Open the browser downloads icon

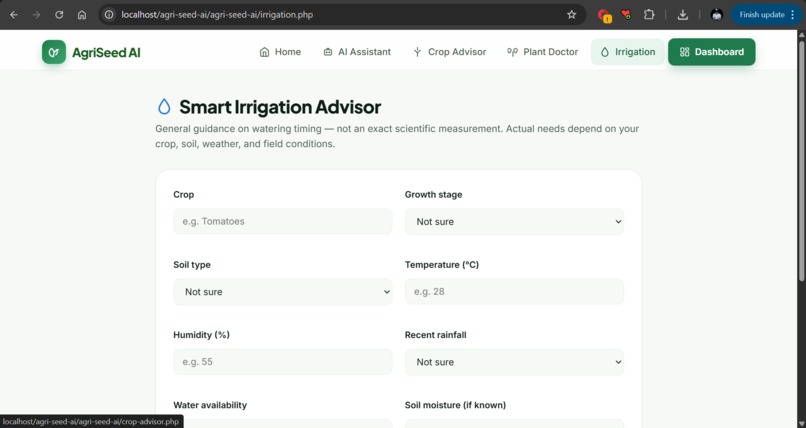683,14
